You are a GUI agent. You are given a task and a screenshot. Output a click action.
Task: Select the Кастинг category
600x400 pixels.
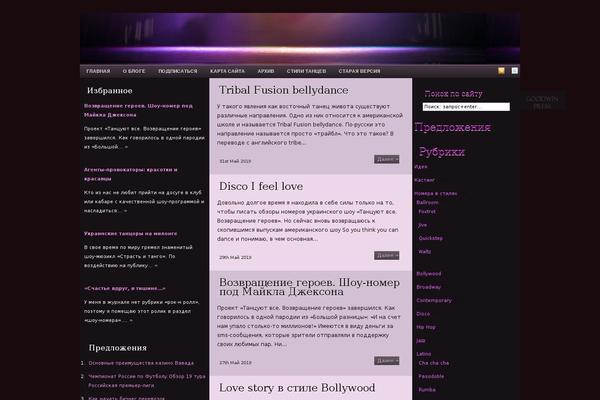pyautogui.click(x=424, y=180)
